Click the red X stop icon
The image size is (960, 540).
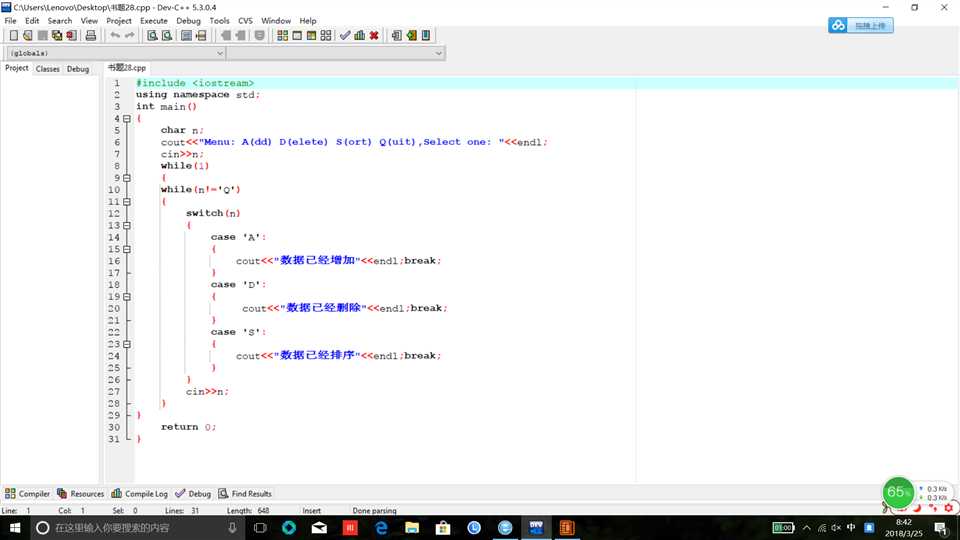coord(374,36)
